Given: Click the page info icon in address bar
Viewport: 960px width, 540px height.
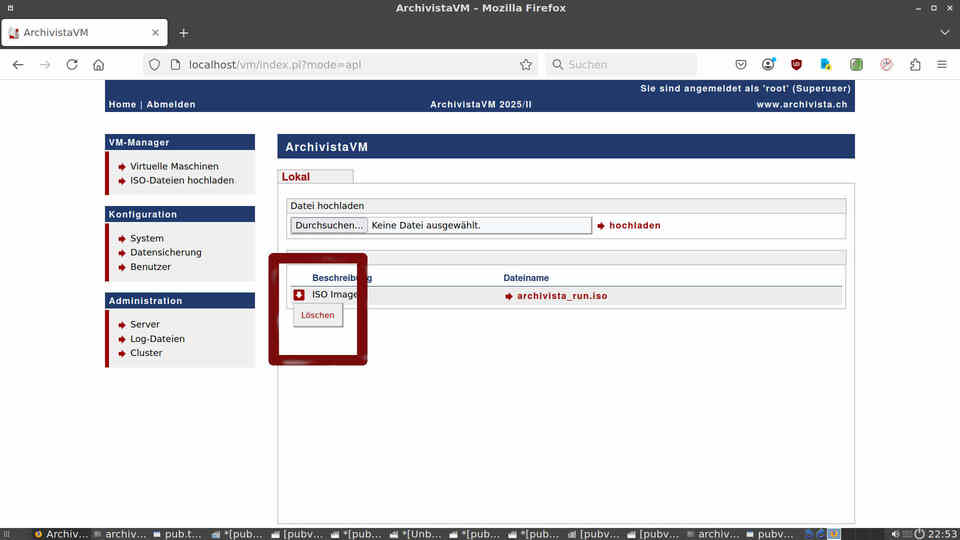Looking at the screenshot, I should coord(176,64).
